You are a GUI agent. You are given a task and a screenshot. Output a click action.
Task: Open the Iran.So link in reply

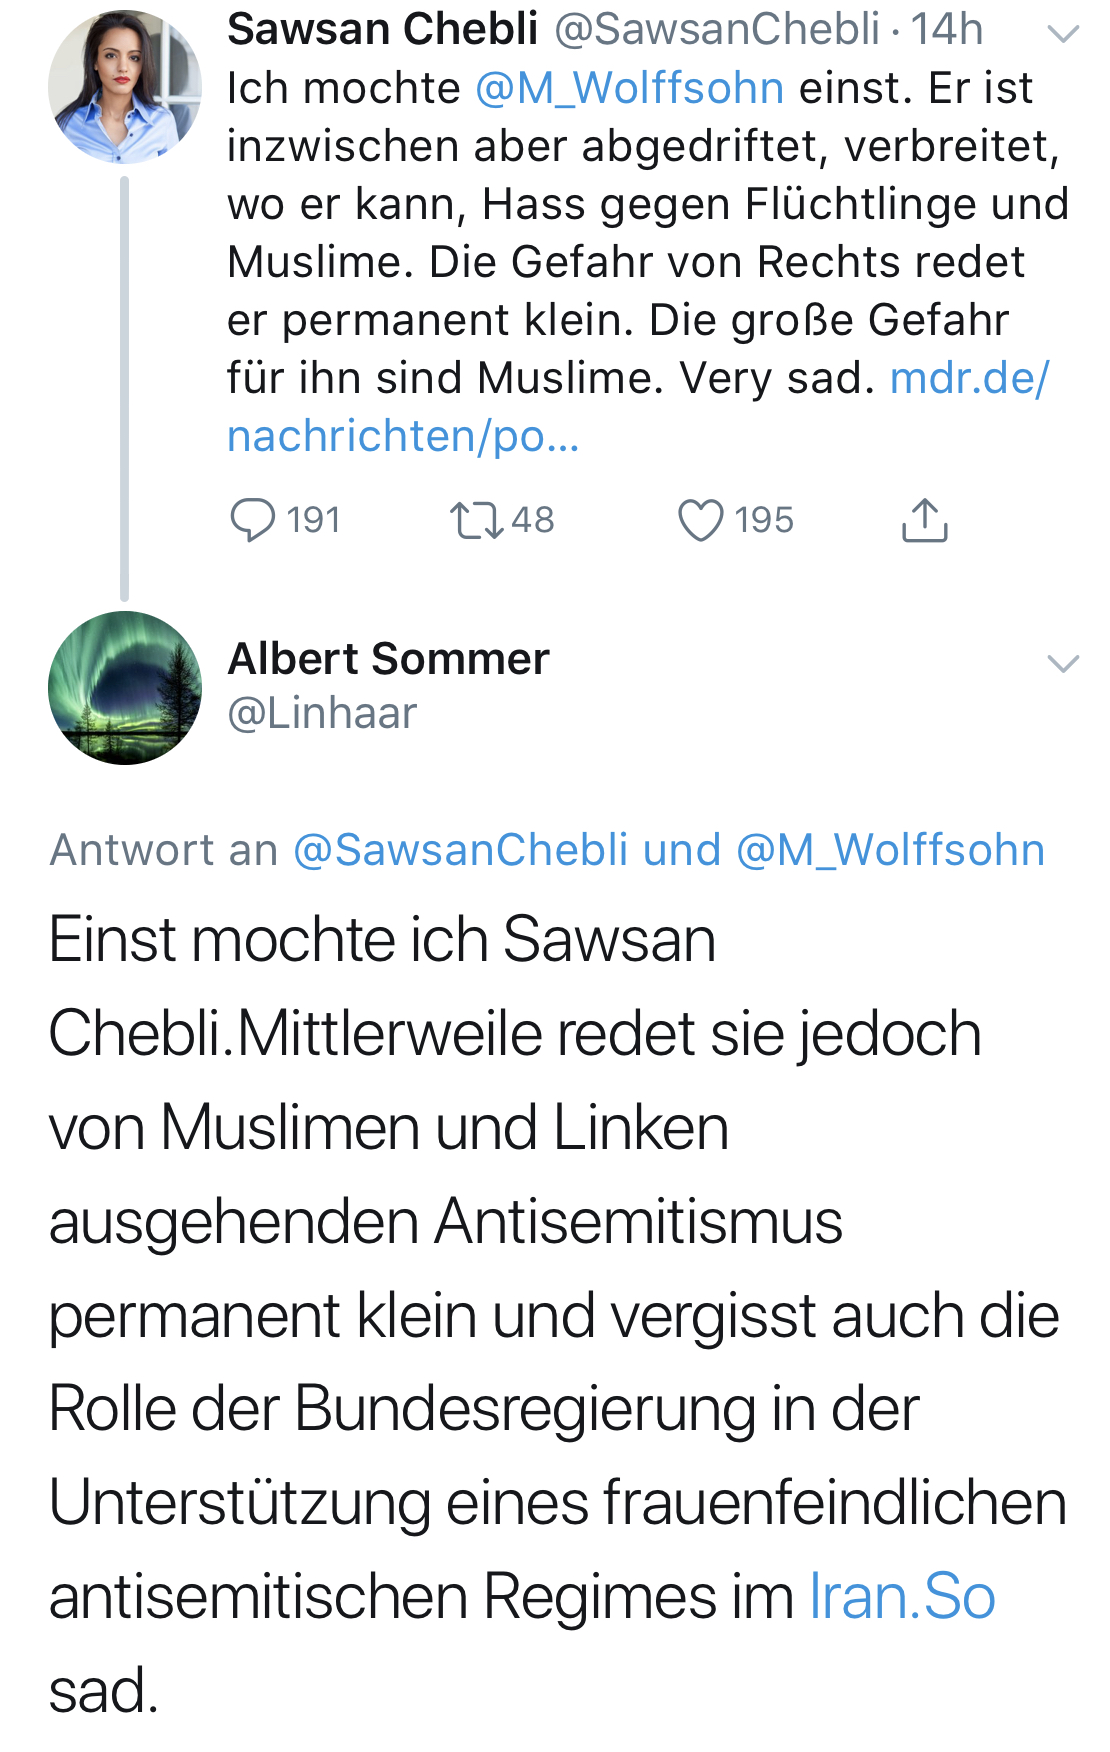pyautogui.click(x=902, y=1596)
